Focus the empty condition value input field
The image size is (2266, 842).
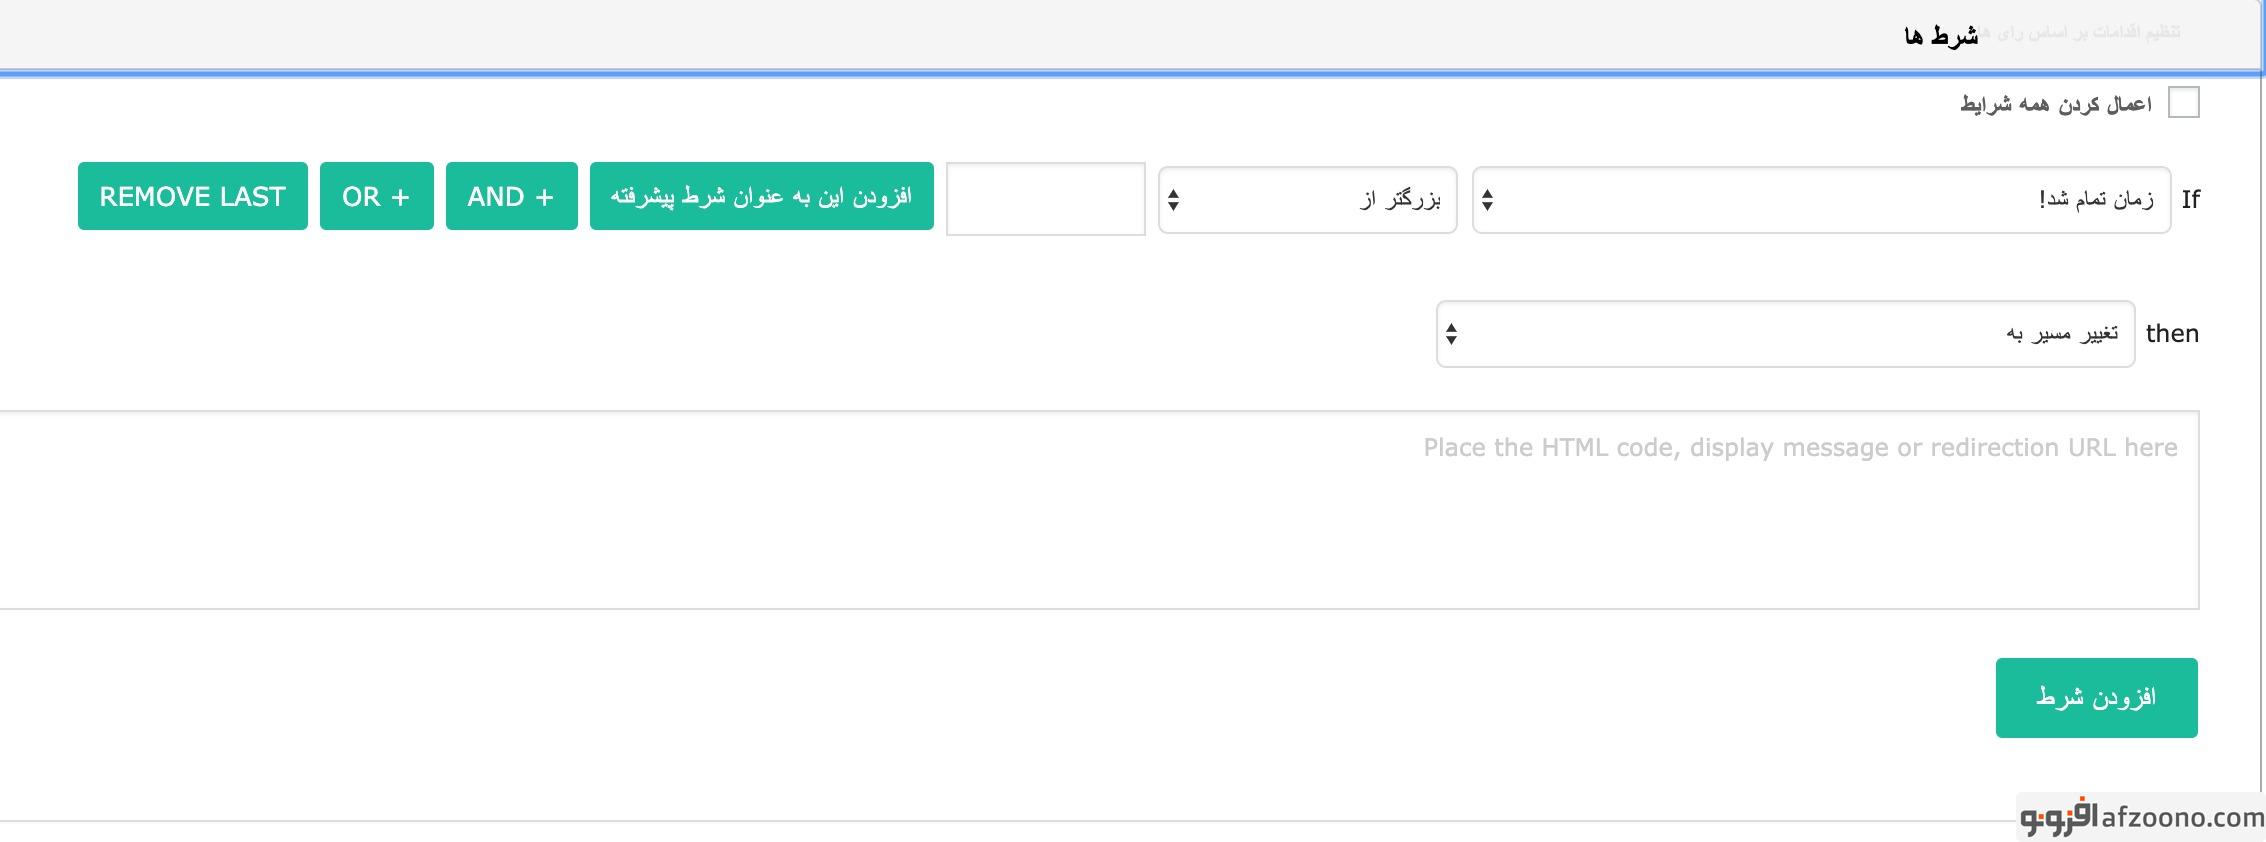pos(1045,199)
